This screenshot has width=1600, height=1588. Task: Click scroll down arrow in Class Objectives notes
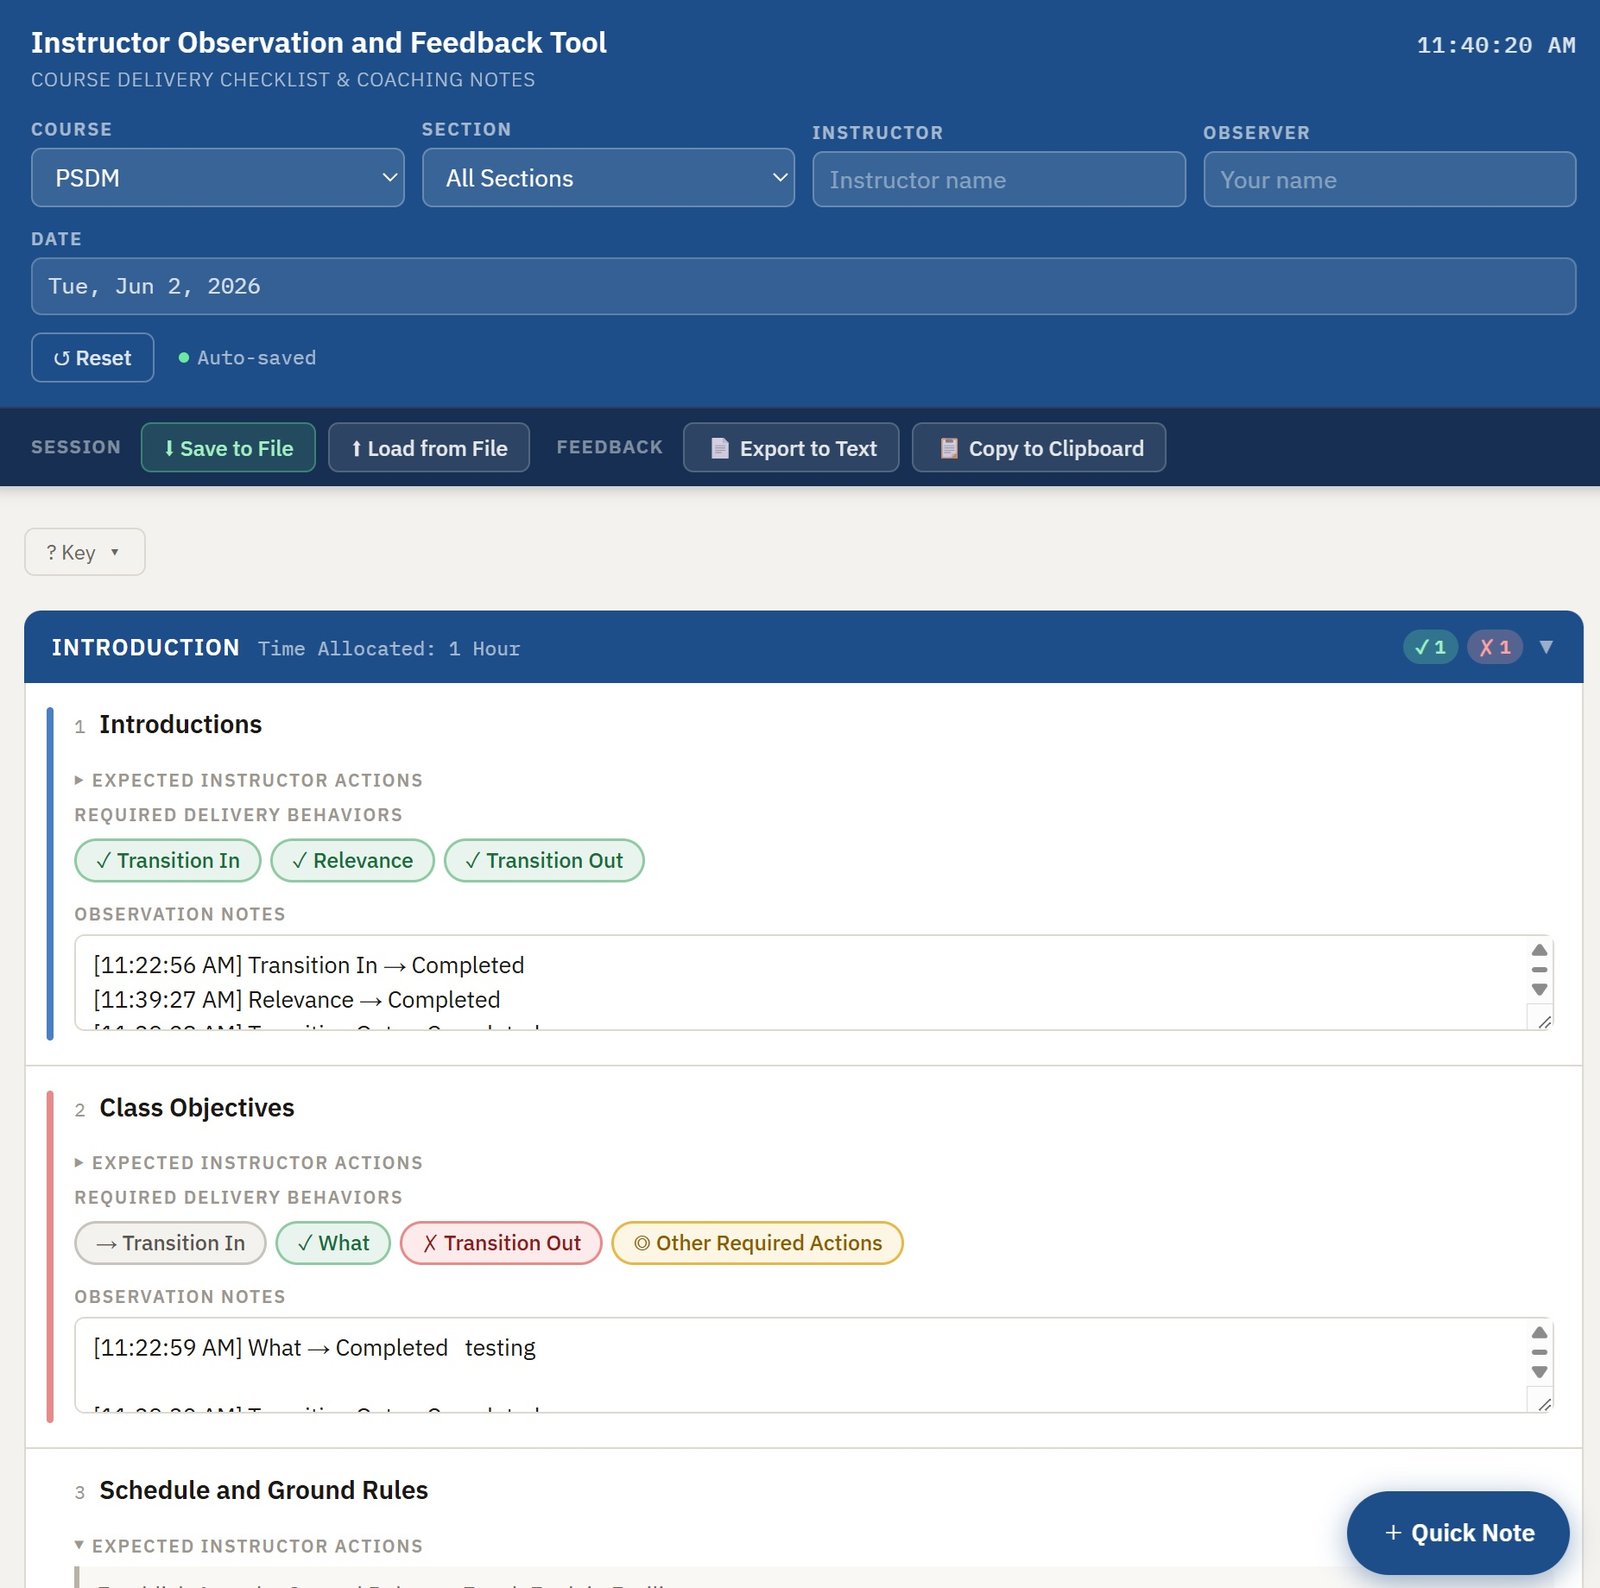[x=1540, y=1372]
